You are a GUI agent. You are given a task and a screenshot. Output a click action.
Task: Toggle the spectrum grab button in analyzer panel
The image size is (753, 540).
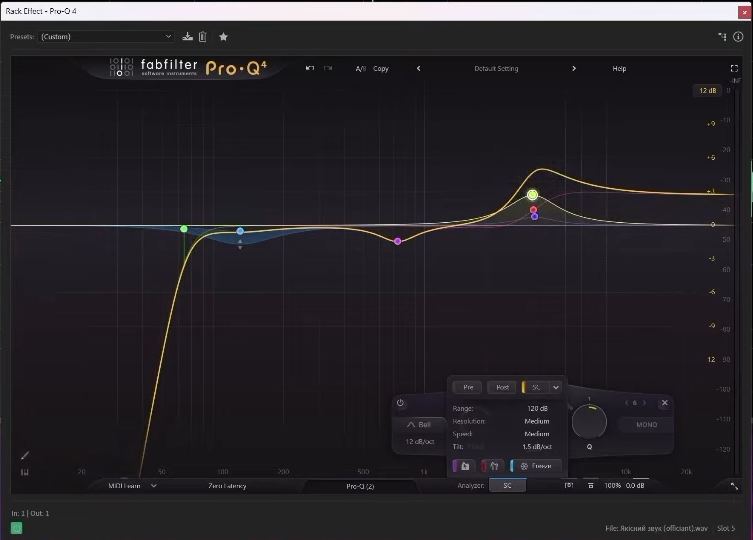[x=464, y=466]
